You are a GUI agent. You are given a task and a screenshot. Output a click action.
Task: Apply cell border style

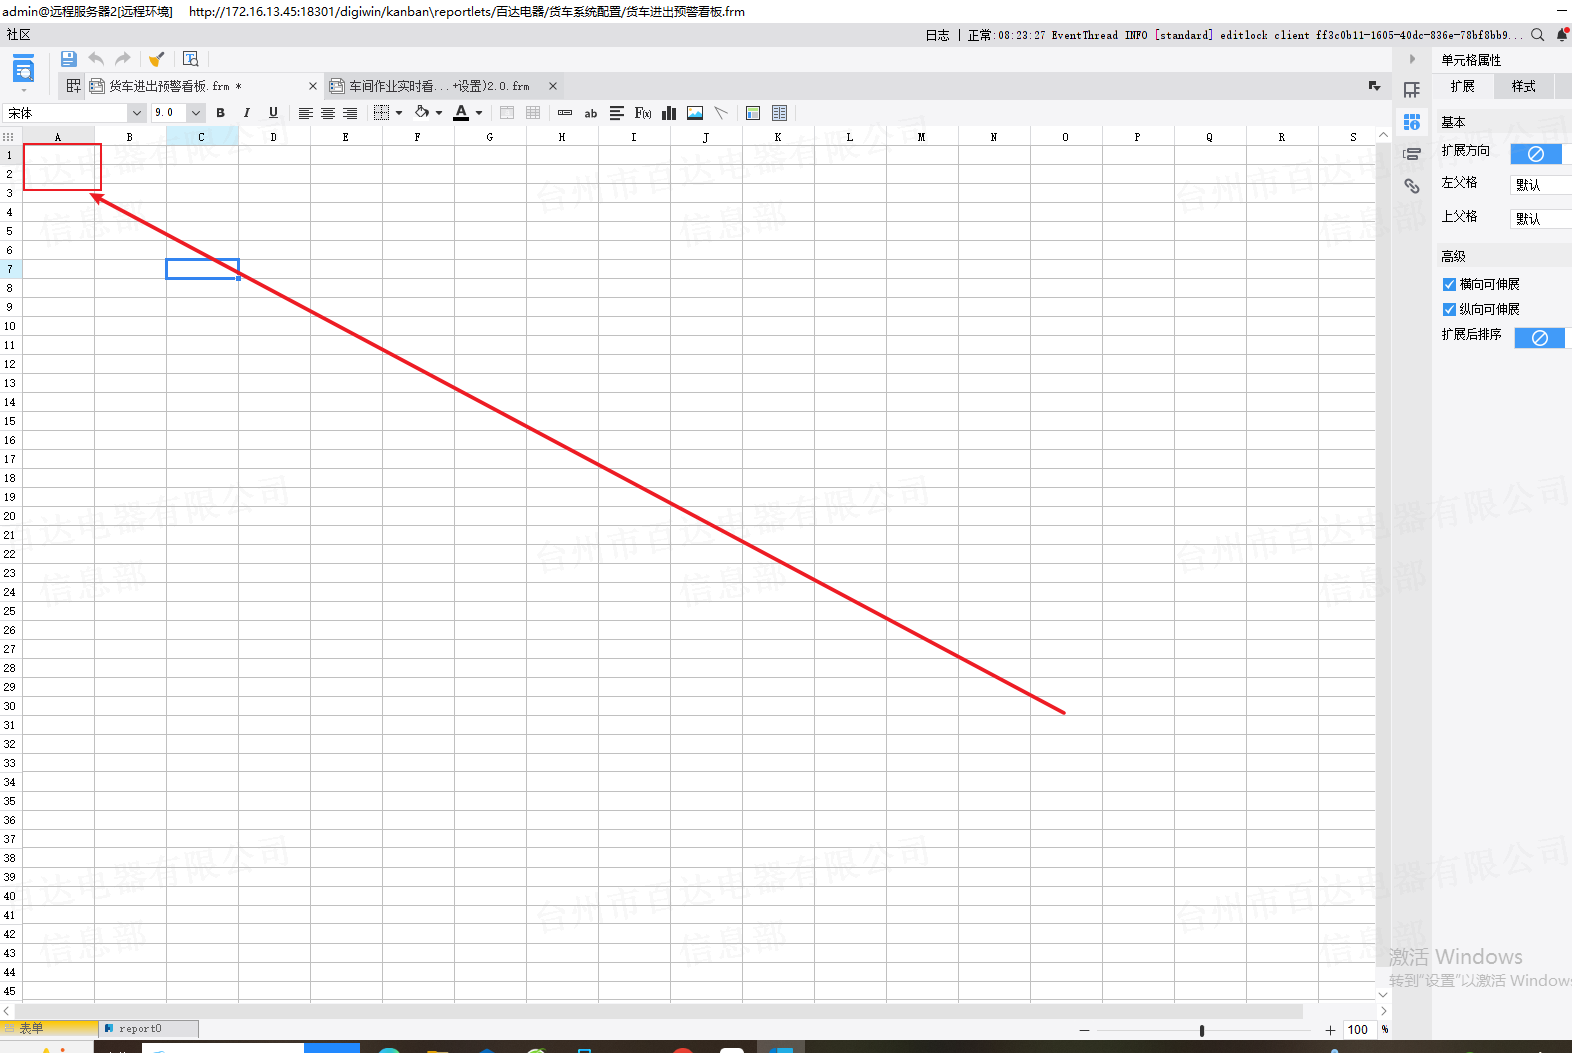[381, 113]
